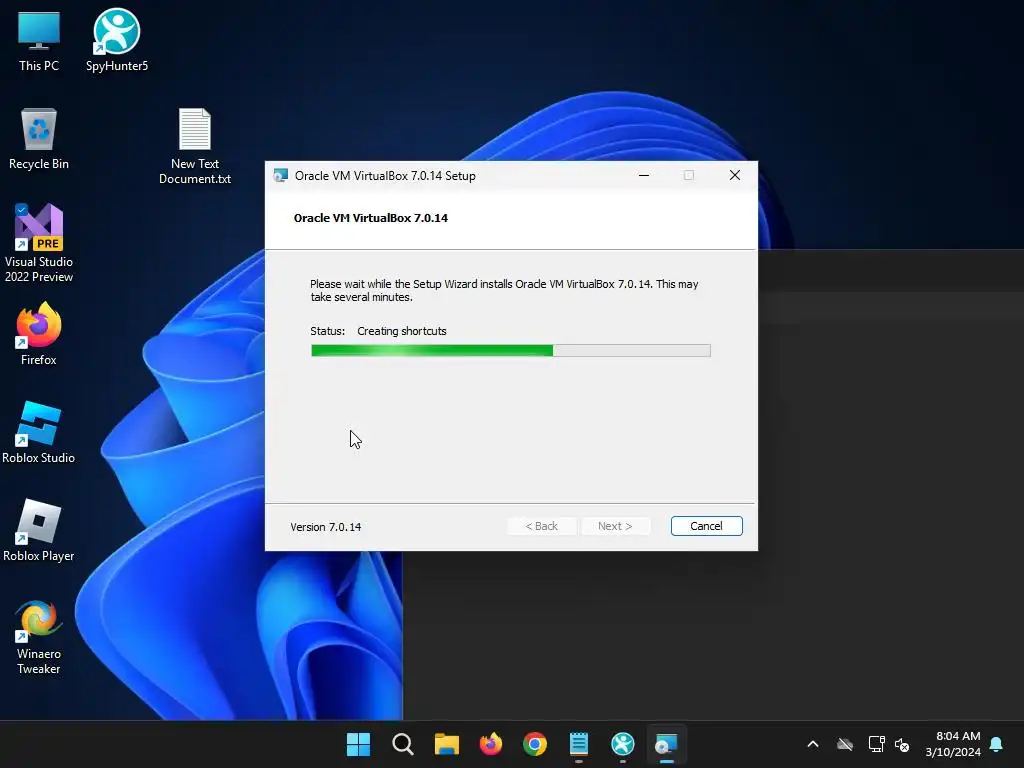1024x768 pixels.
Task: Open the This PC desktop icon
Action: click(39, 41)
